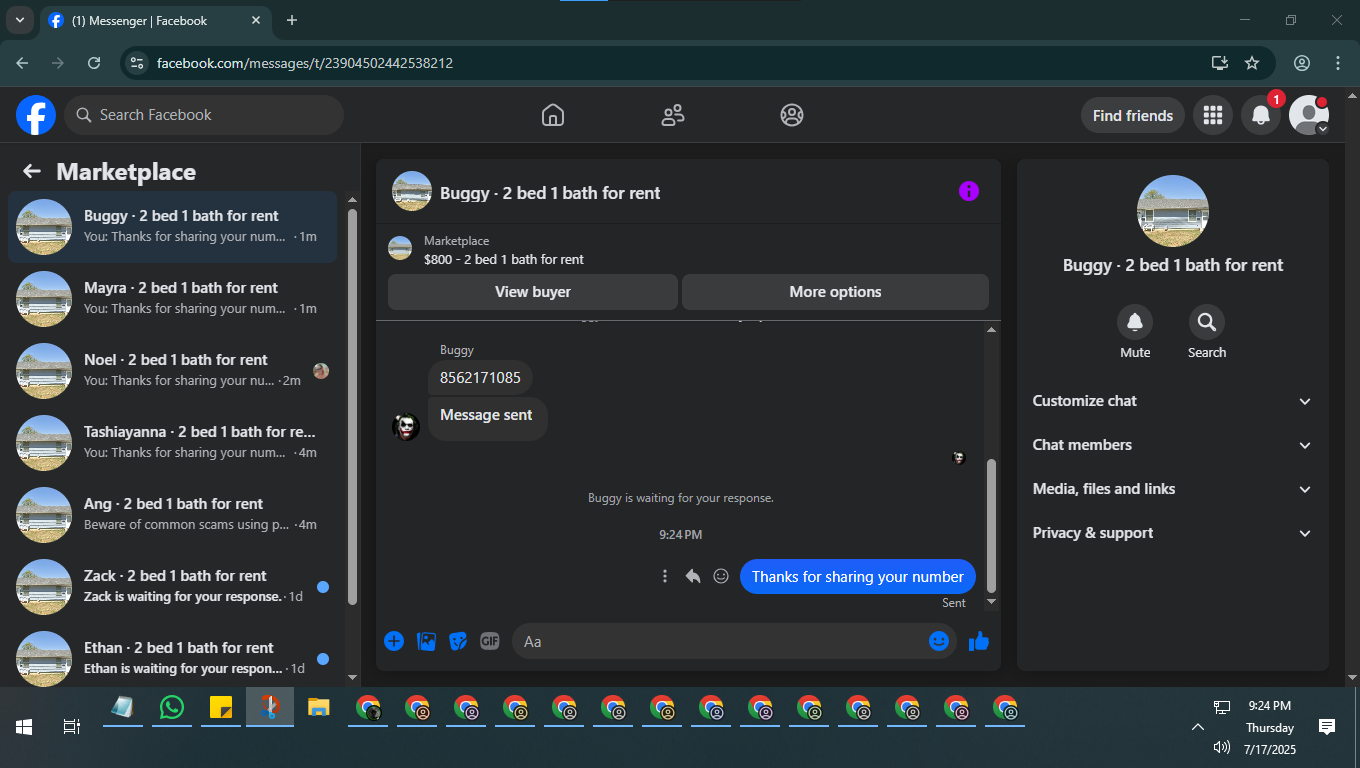Click the 'Thanks for sharing your number' bubble
Viewport: 1360px width, 768px height.
[858, 576]
